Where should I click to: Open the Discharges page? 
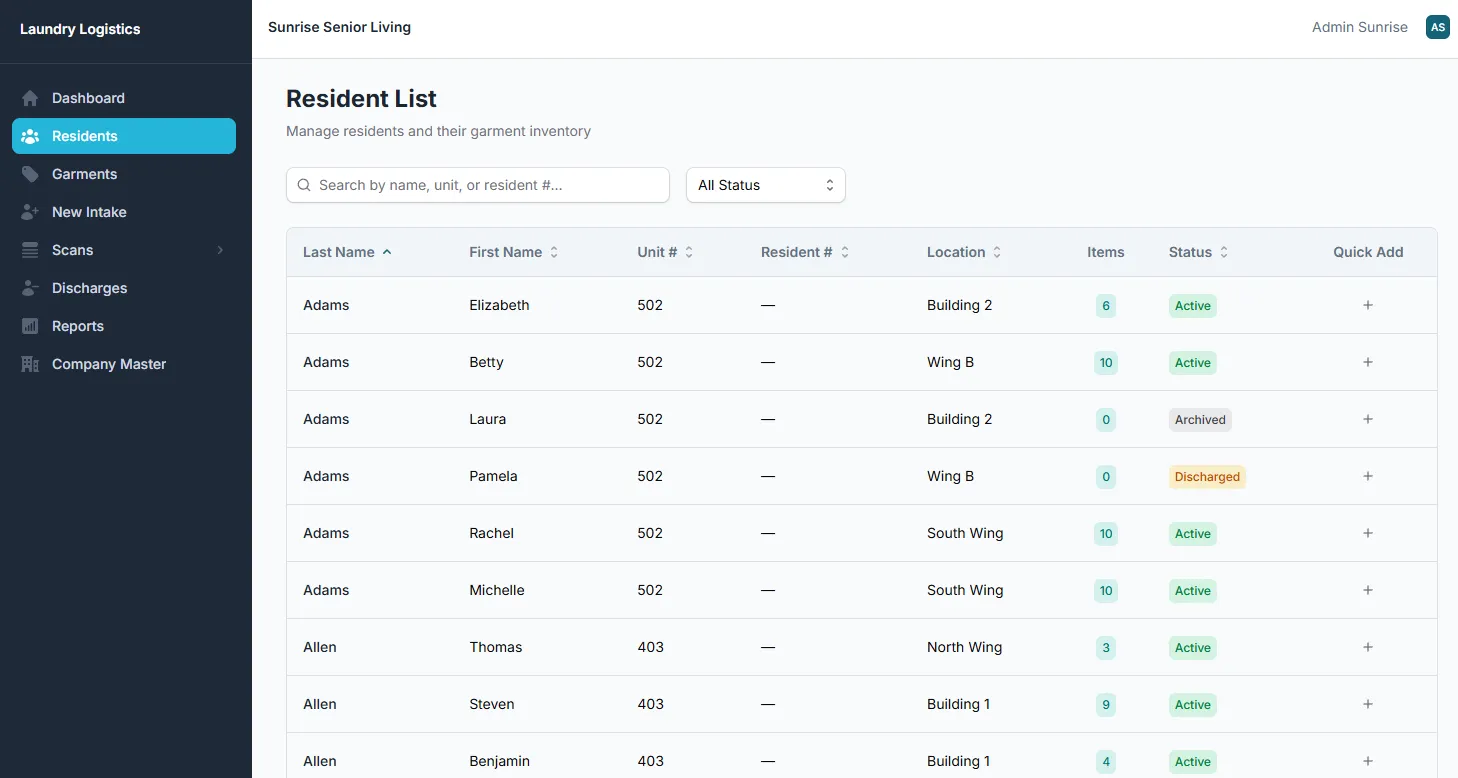coord(89,287)
